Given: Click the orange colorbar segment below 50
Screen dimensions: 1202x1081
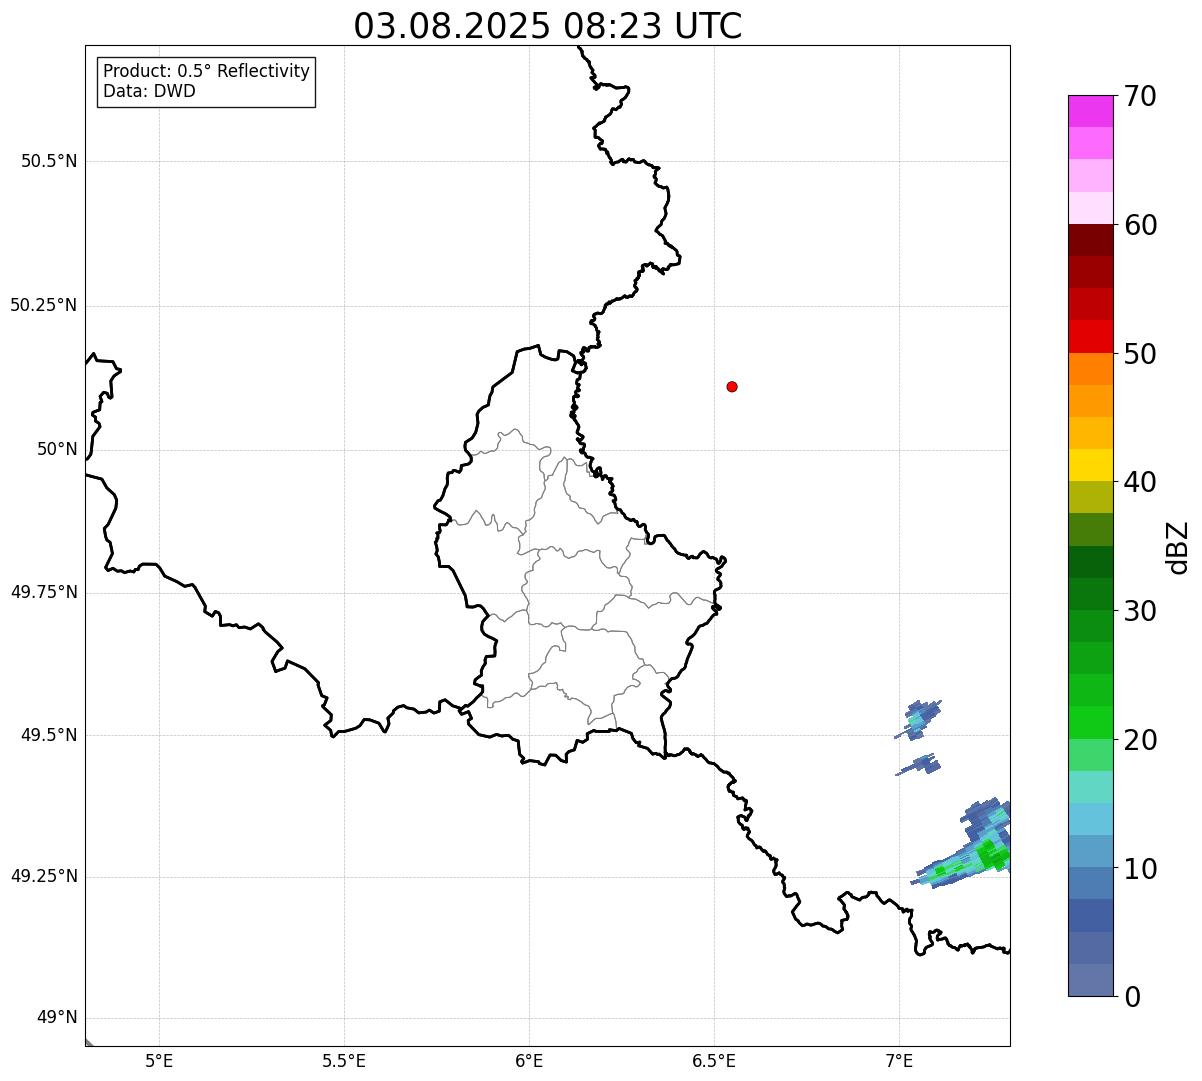Looking at the screenshot, I should point(1090,369).
